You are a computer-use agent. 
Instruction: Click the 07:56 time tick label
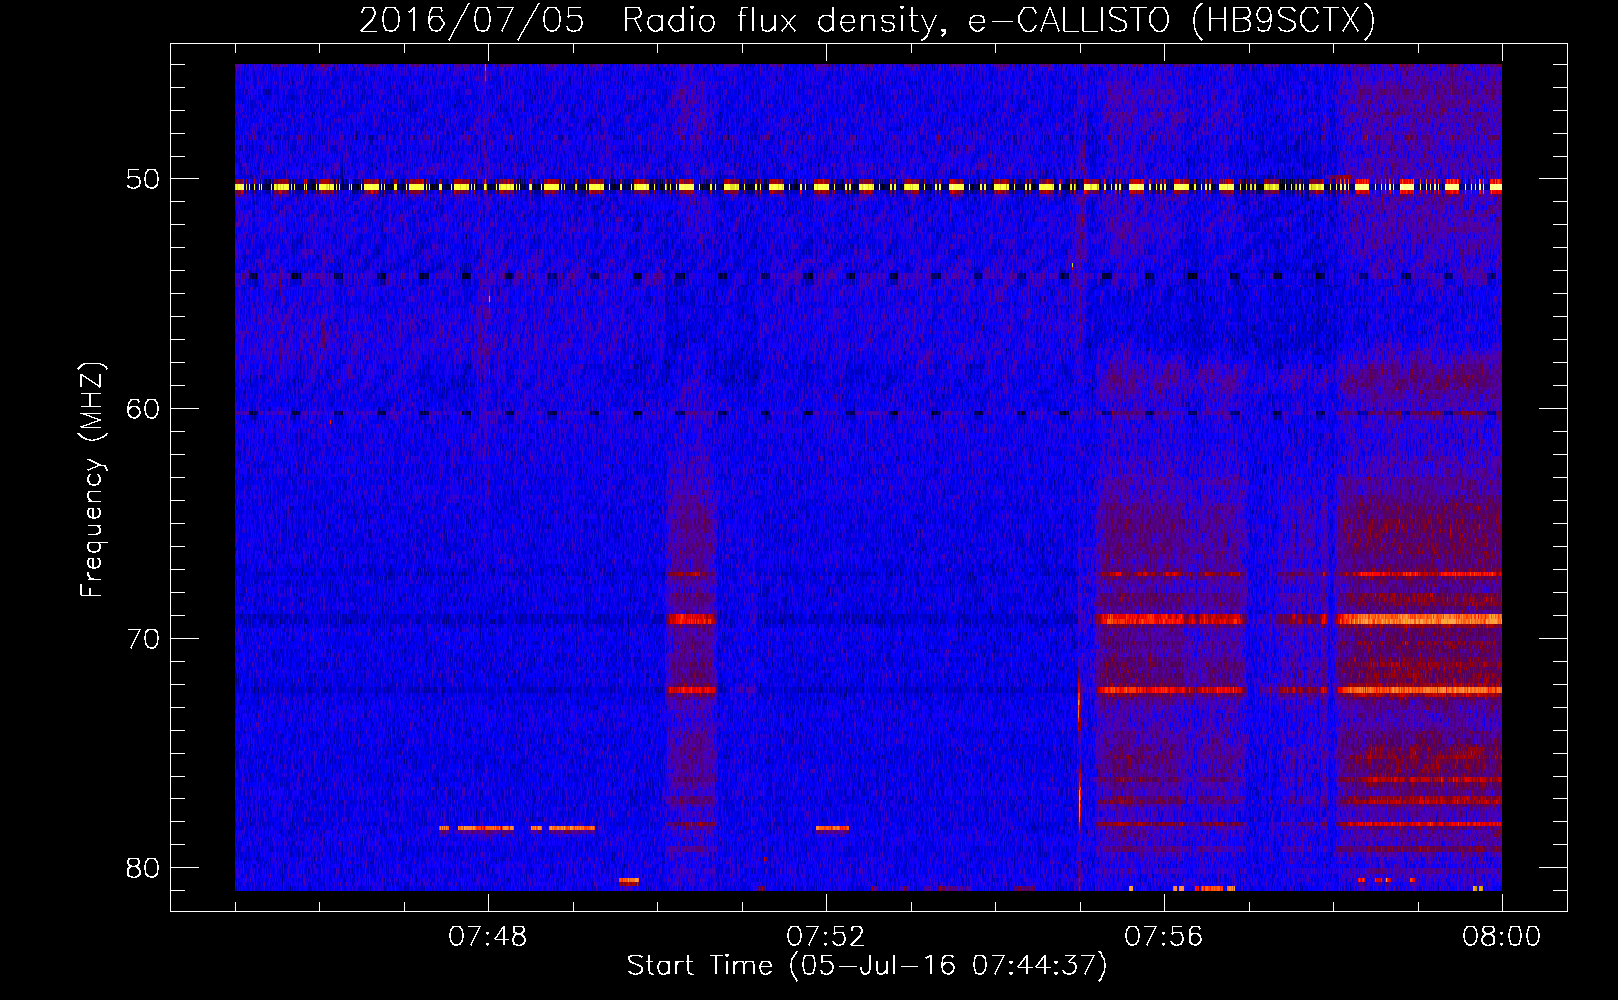(1164, 937)
